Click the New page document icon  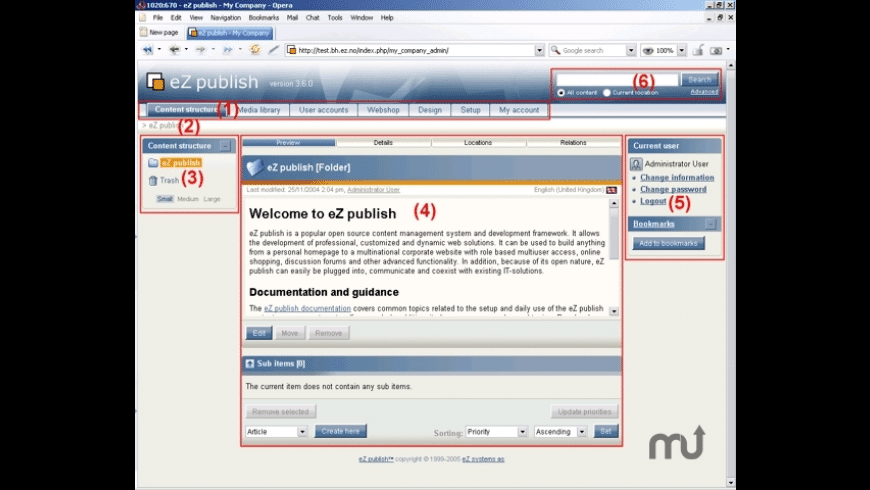coord(143,32)
